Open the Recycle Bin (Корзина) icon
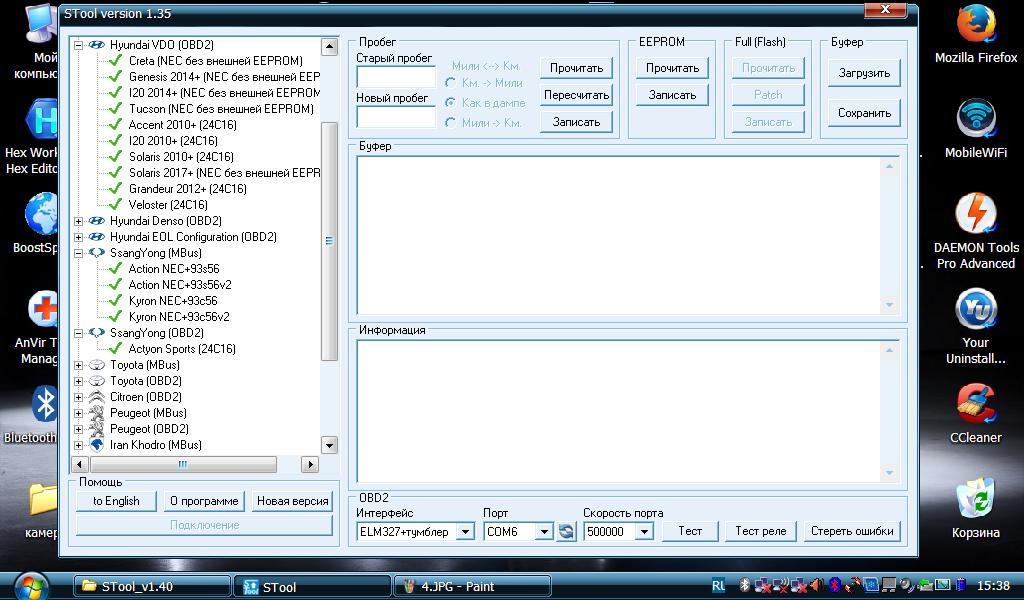Screen dimensions: 1024x600 [x=975, y=503]
